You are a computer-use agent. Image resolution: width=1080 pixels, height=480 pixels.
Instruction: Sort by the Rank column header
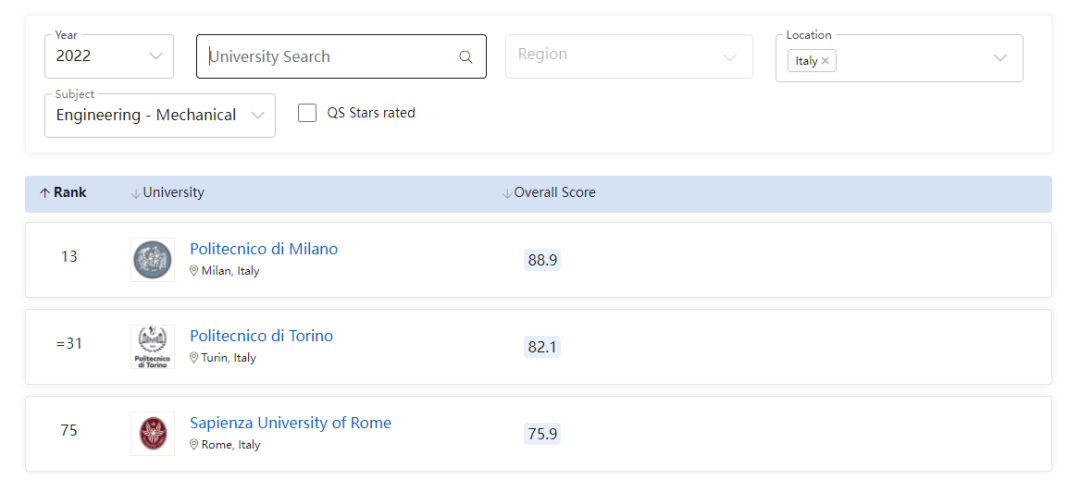coord(70,193)
